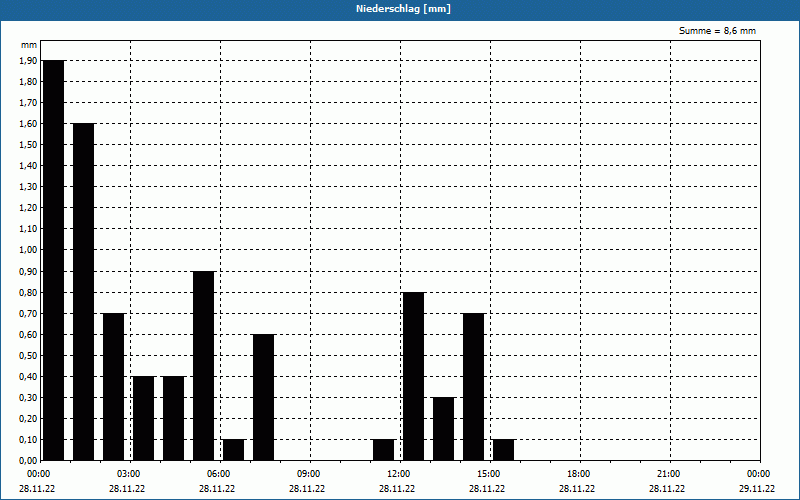This screenshot has width=800, height=500.
Task: Select the 0,40 bar starting at 03:00
Action: pyautogui.click(x=143, y=418)
